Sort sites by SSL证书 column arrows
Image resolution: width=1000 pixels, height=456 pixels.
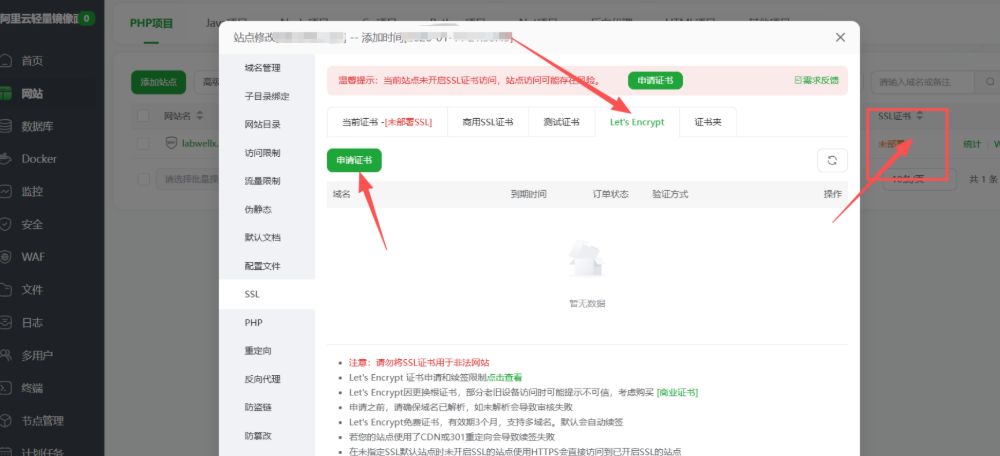point(919,116)
